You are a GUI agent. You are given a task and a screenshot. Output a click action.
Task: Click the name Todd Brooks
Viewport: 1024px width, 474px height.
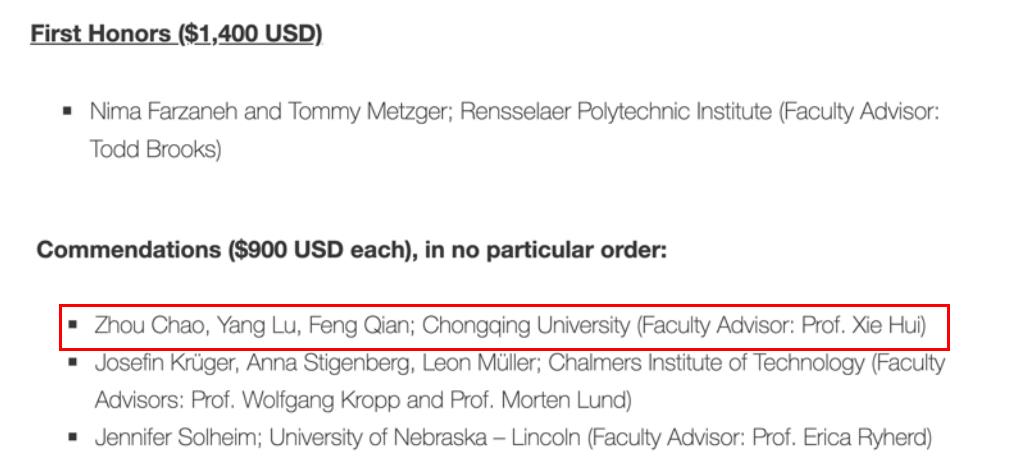click(x=153, y=150)
